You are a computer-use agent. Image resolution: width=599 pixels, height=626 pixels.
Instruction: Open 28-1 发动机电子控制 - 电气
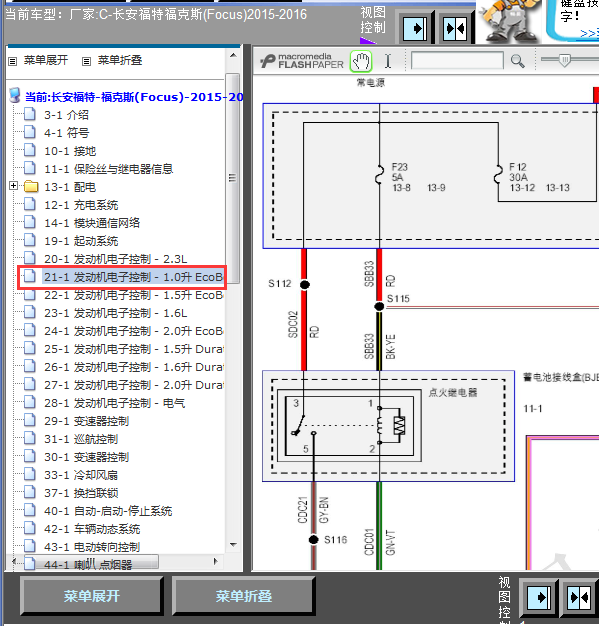click(114, 403)
